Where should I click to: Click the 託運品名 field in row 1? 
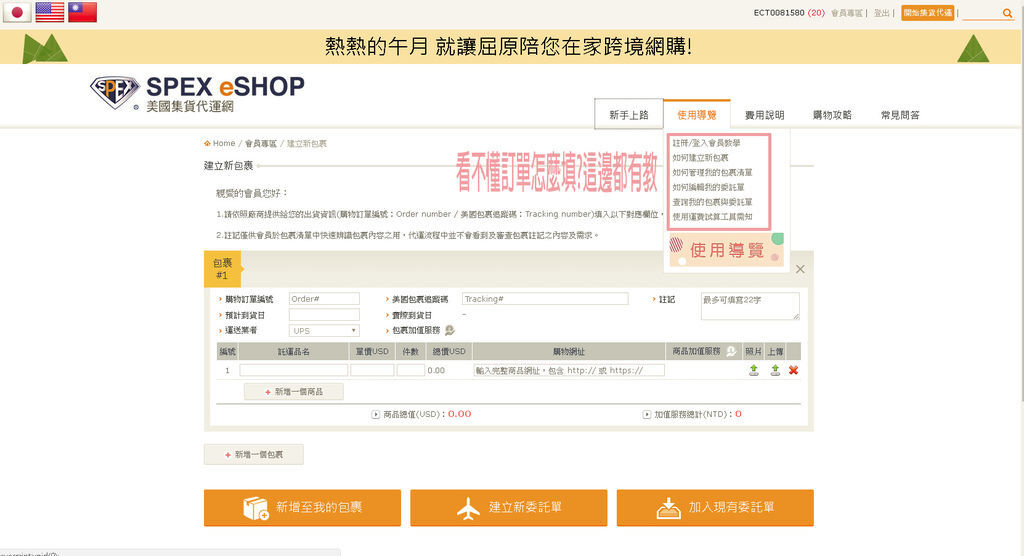point(293,370)
